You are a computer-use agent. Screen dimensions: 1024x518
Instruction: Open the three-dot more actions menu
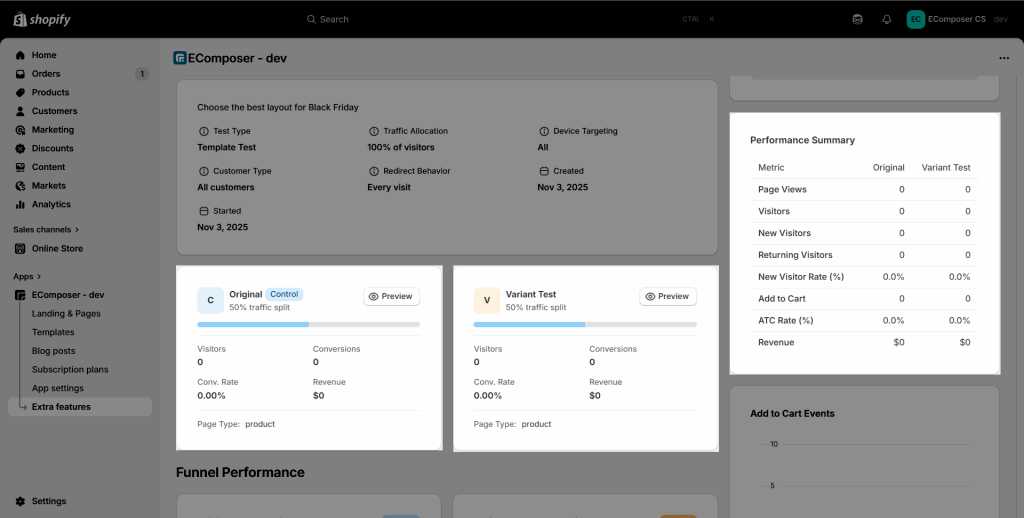[1004, 58]
